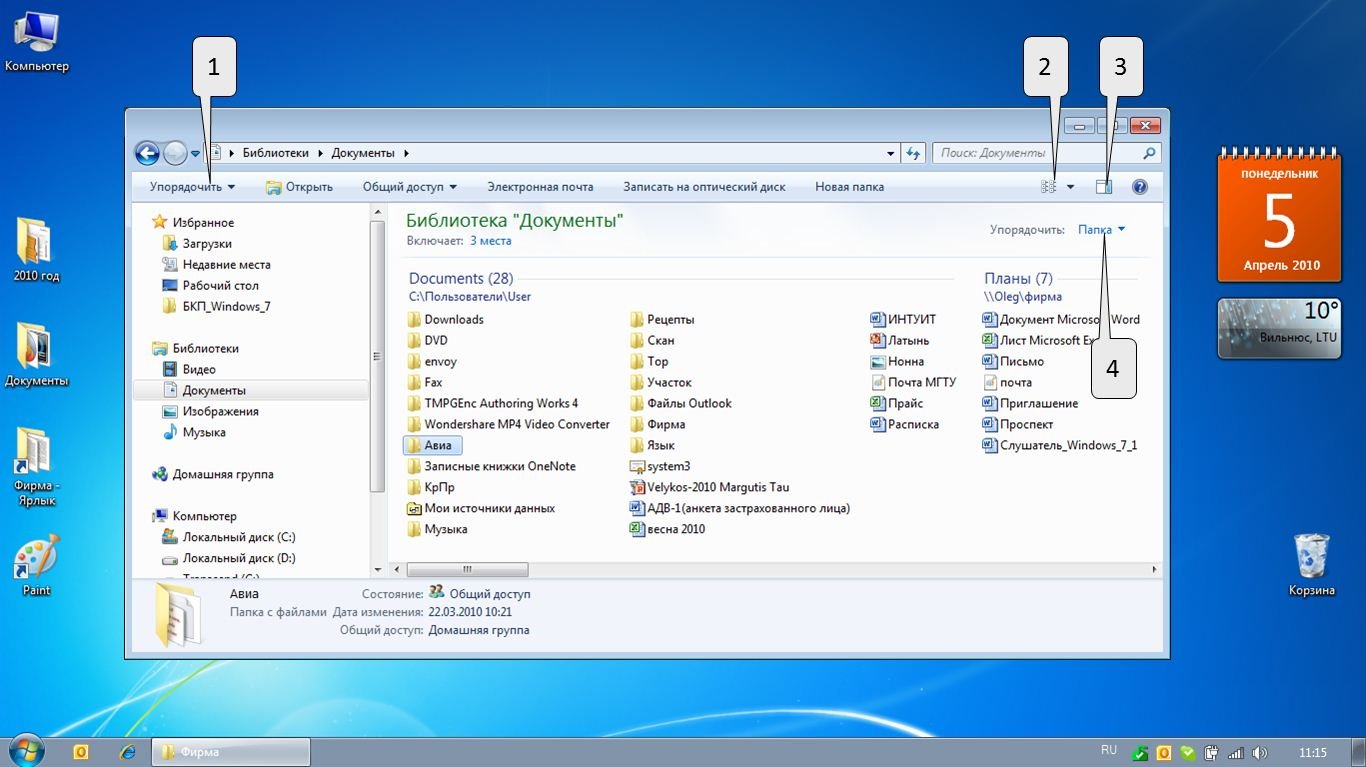1366x767 pixels.
Task: Click Новая папка in the toolbar
Action: [x=849, y=187]
